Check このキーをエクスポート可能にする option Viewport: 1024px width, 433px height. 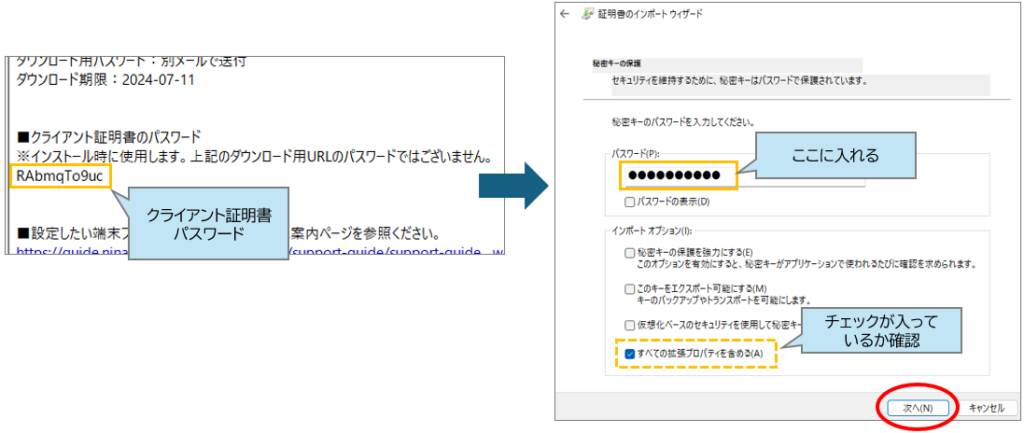click(628, 289)
